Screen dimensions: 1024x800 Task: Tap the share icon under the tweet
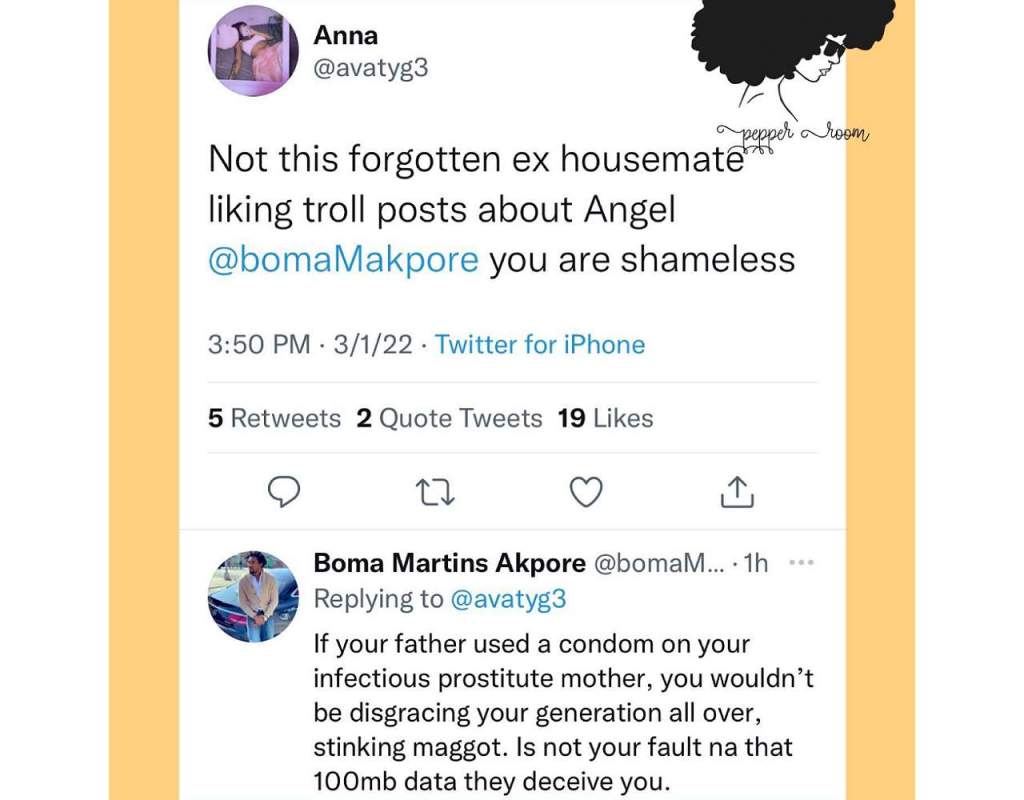(x=736, y=490)
